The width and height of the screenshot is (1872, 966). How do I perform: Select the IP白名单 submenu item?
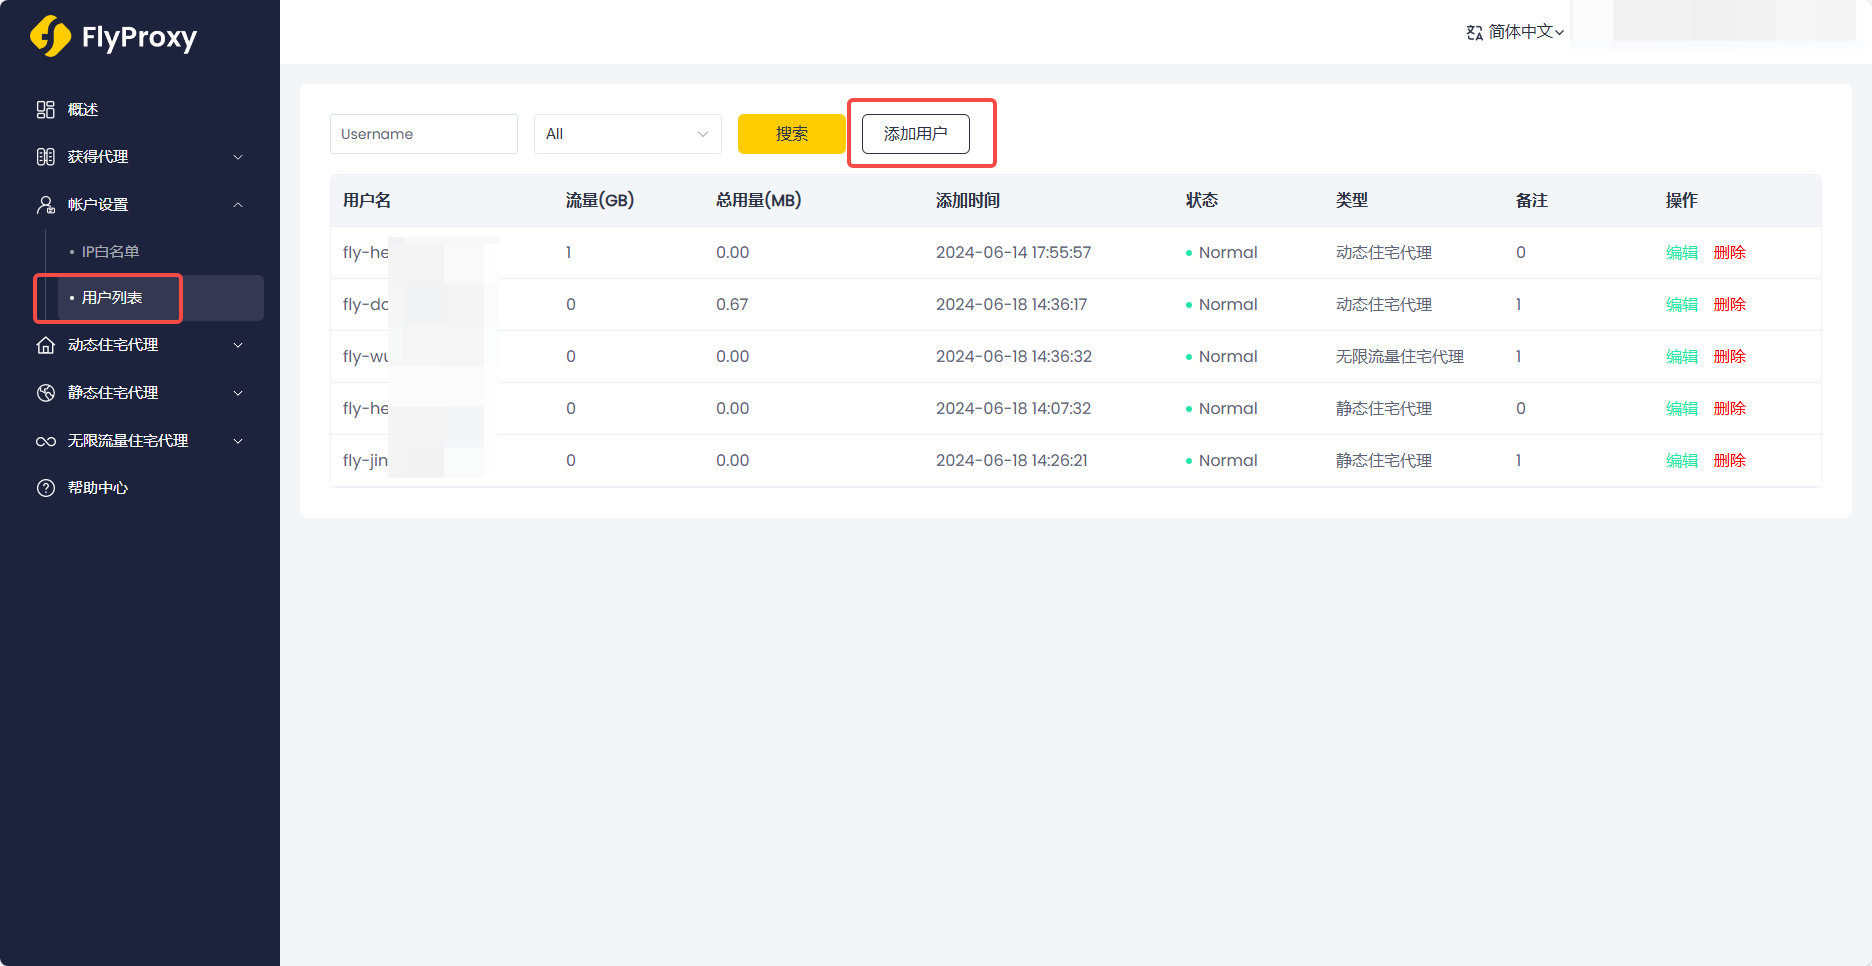tap(111, 252)
